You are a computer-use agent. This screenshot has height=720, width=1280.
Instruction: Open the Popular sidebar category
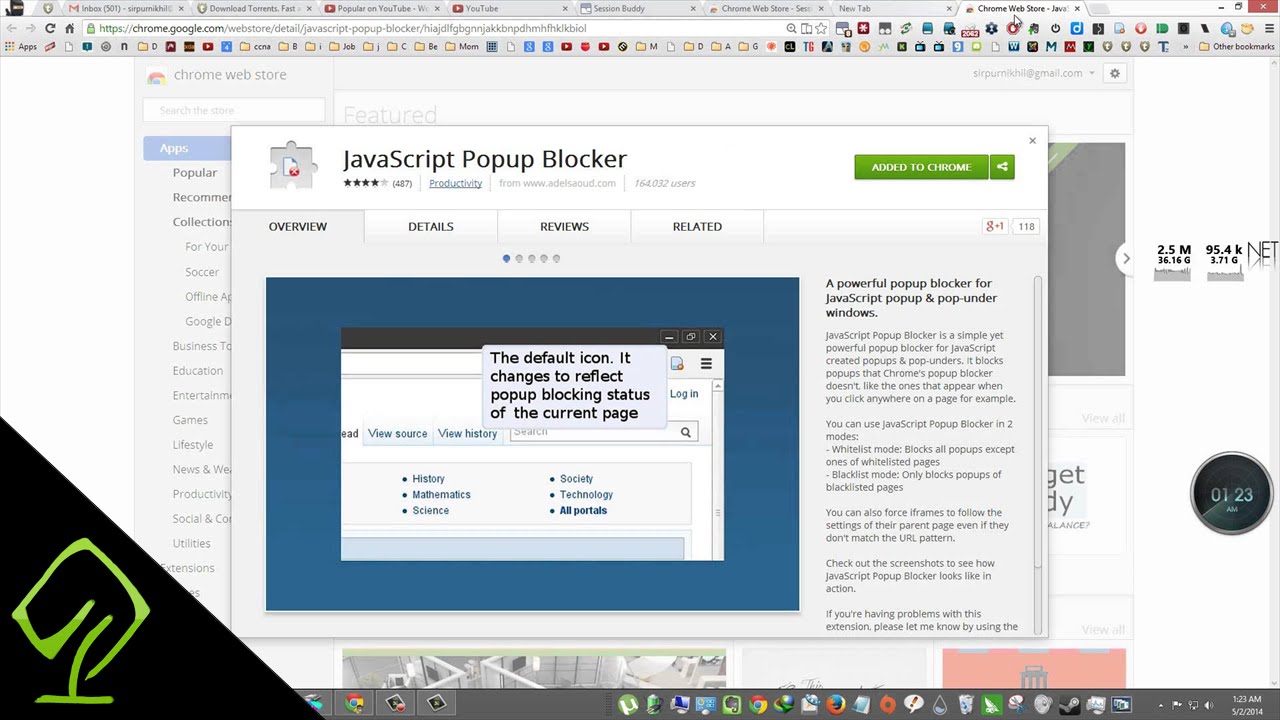195,172
